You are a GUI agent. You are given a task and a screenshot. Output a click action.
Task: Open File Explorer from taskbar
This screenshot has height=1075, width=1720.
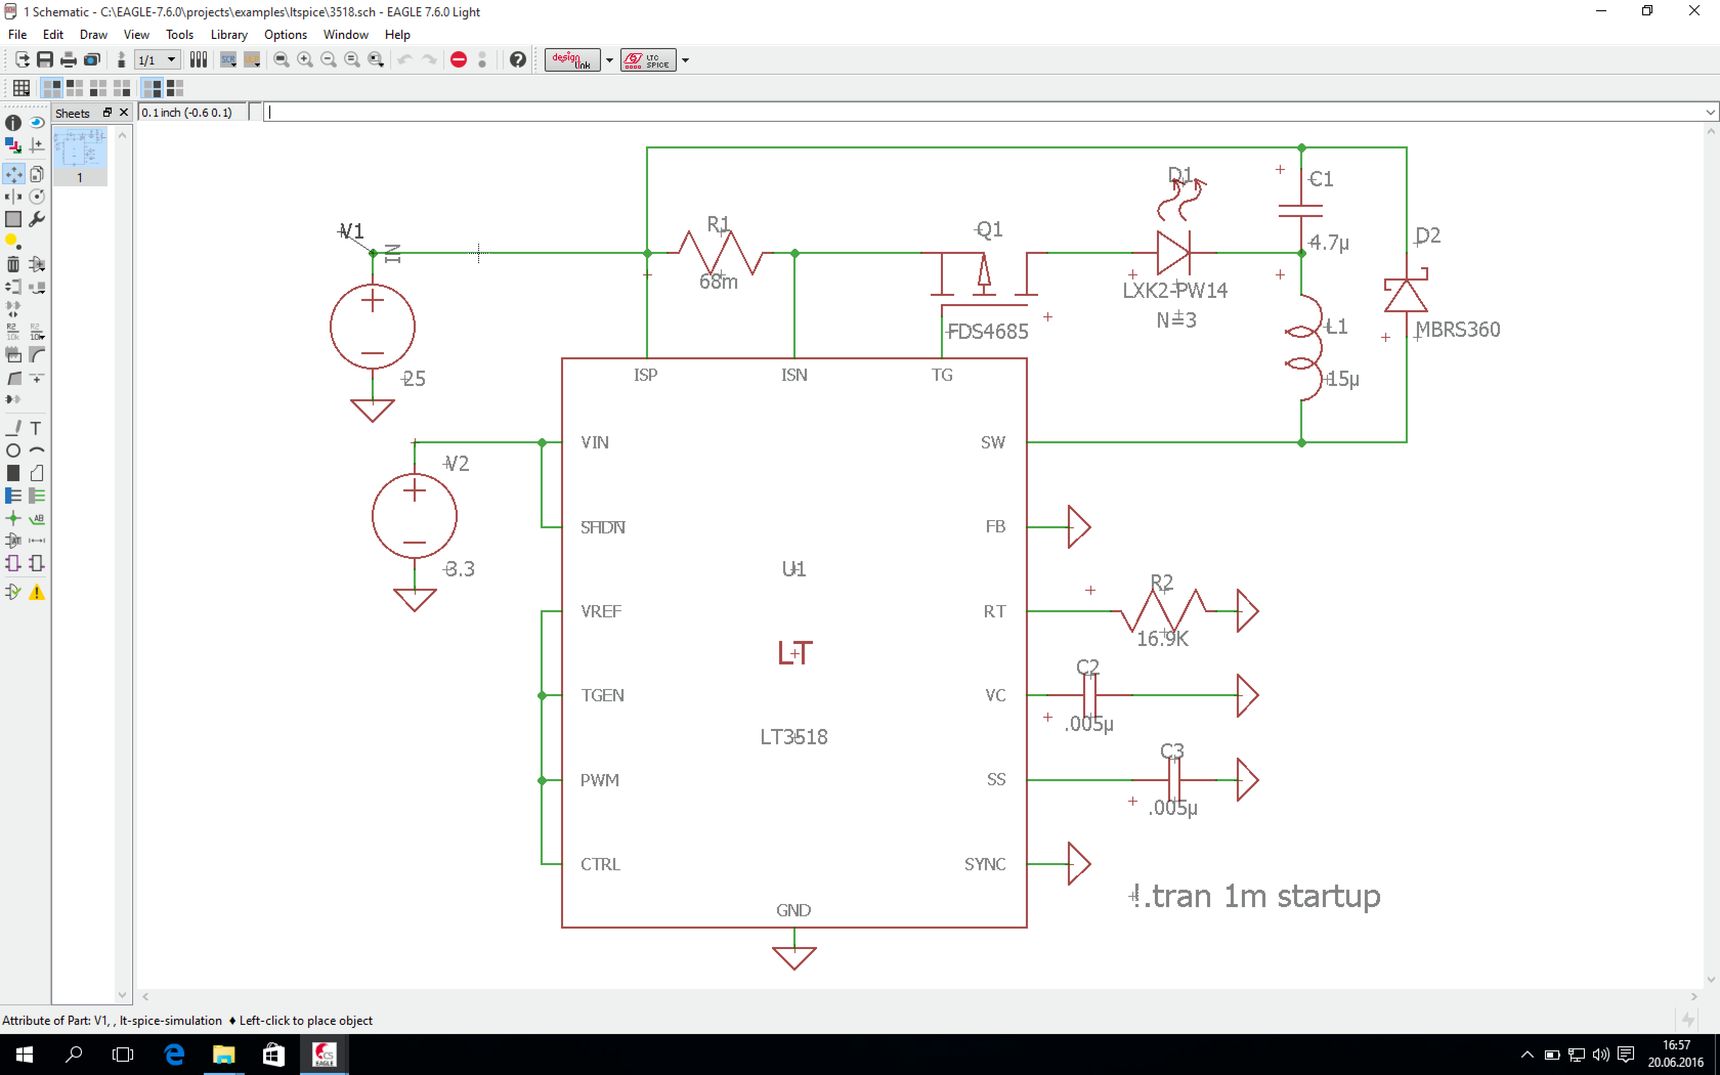point(223,1055)
